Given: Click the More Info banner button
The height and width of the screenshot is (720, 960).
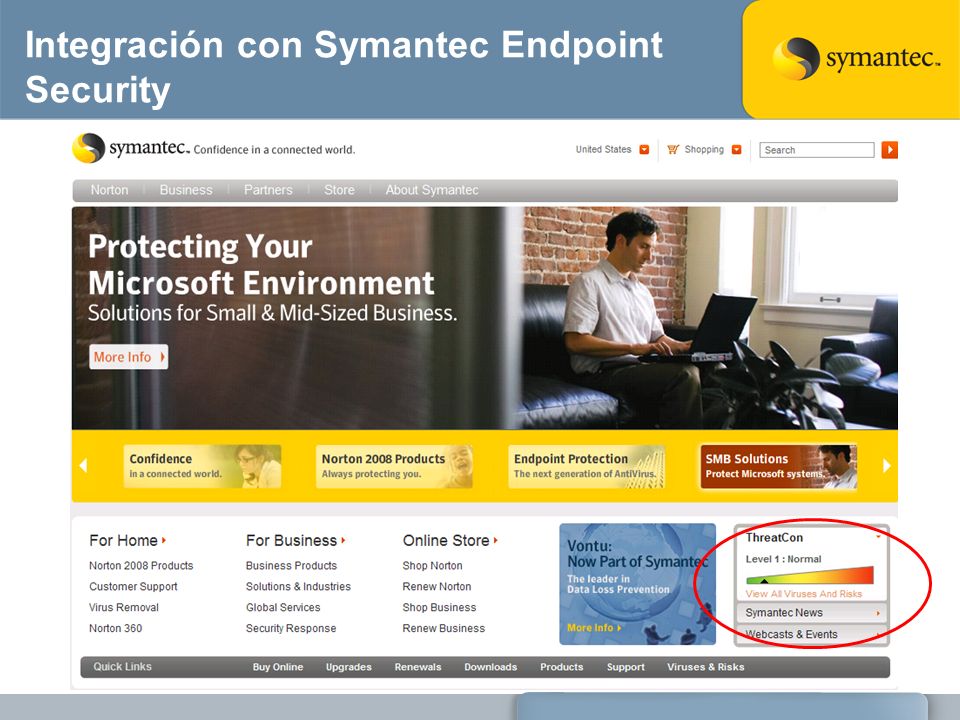Looking at the screenshot, I should coord(129,357).
